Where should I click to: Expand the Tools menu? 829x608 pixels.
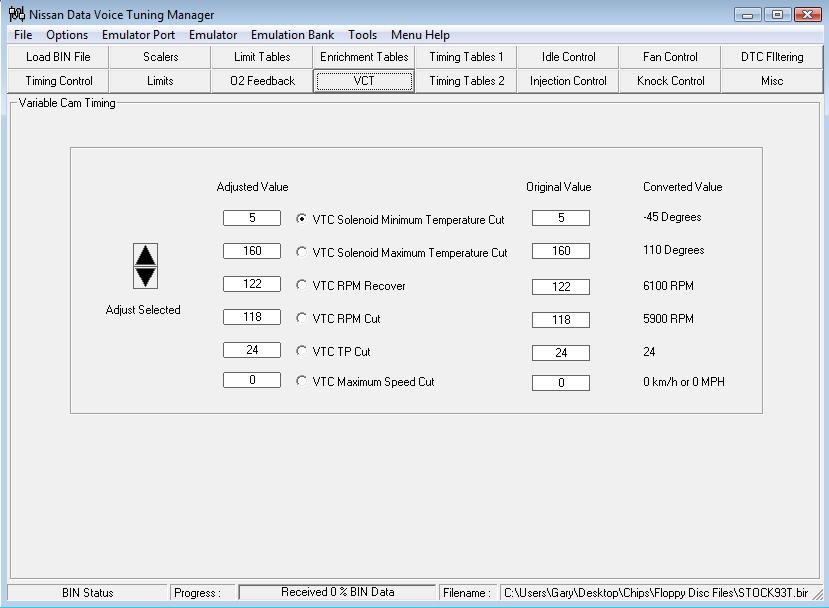point(362,35)
